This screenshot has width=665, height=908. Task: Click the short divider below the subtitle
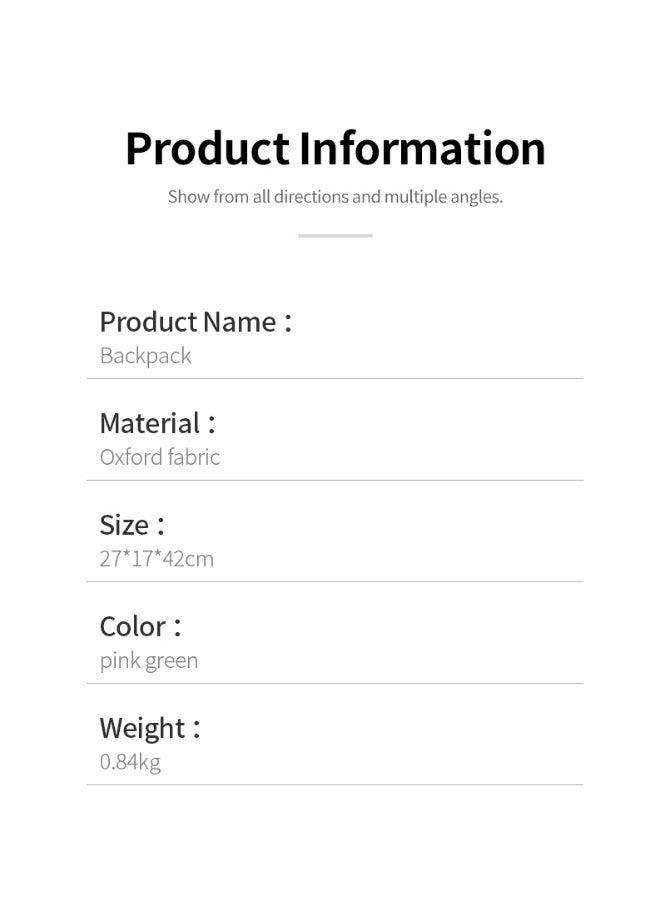coord(335,236)
